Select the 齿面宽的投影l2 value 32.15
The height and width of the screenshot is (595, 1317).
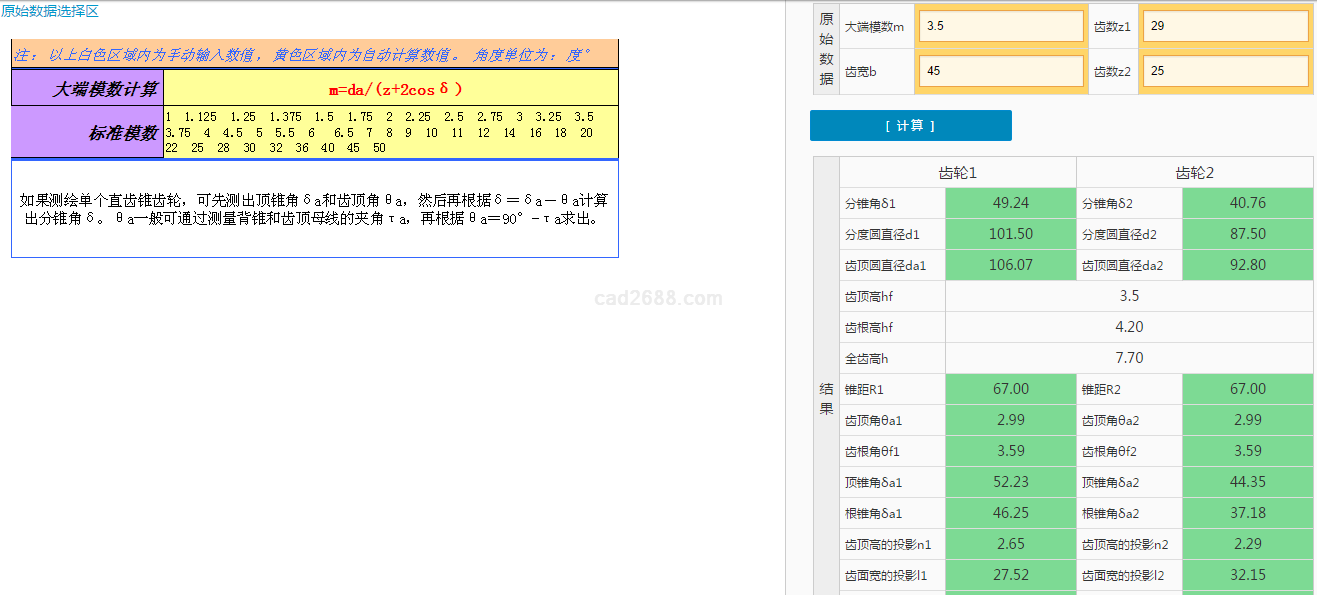tap(1247, 575)
